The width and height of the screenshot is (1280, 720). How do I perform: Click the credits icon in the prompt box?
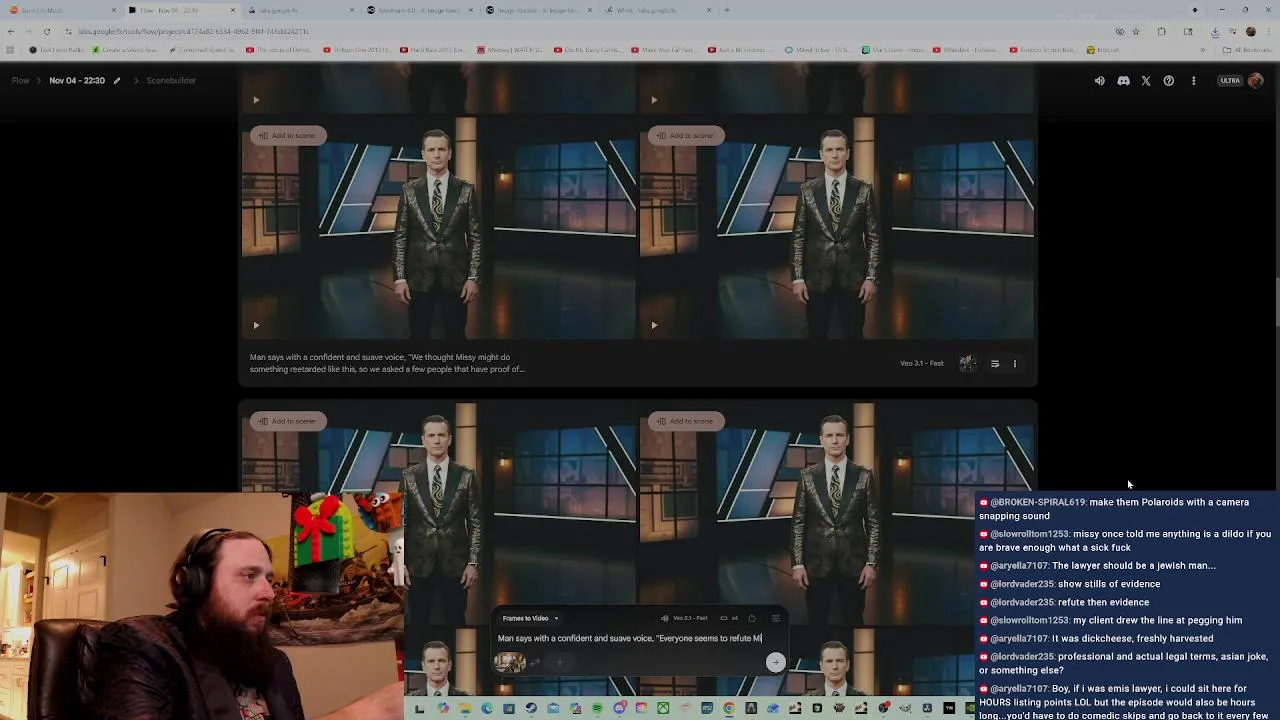pos(752,618)
